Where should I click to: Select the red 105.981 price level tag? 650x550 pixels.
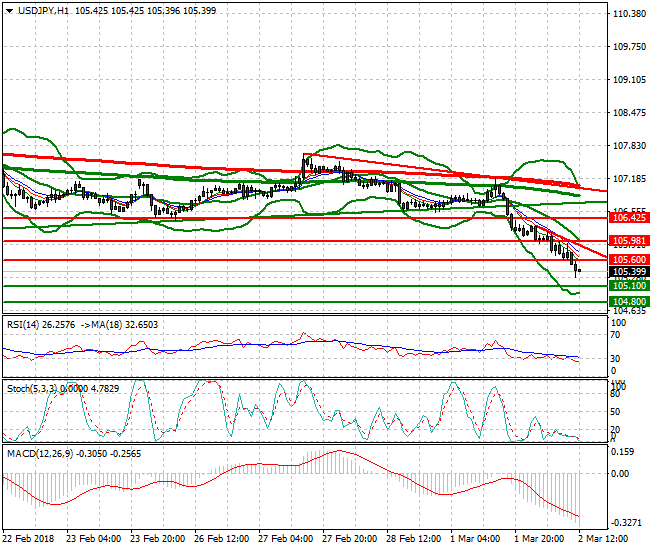pos(627,241)
